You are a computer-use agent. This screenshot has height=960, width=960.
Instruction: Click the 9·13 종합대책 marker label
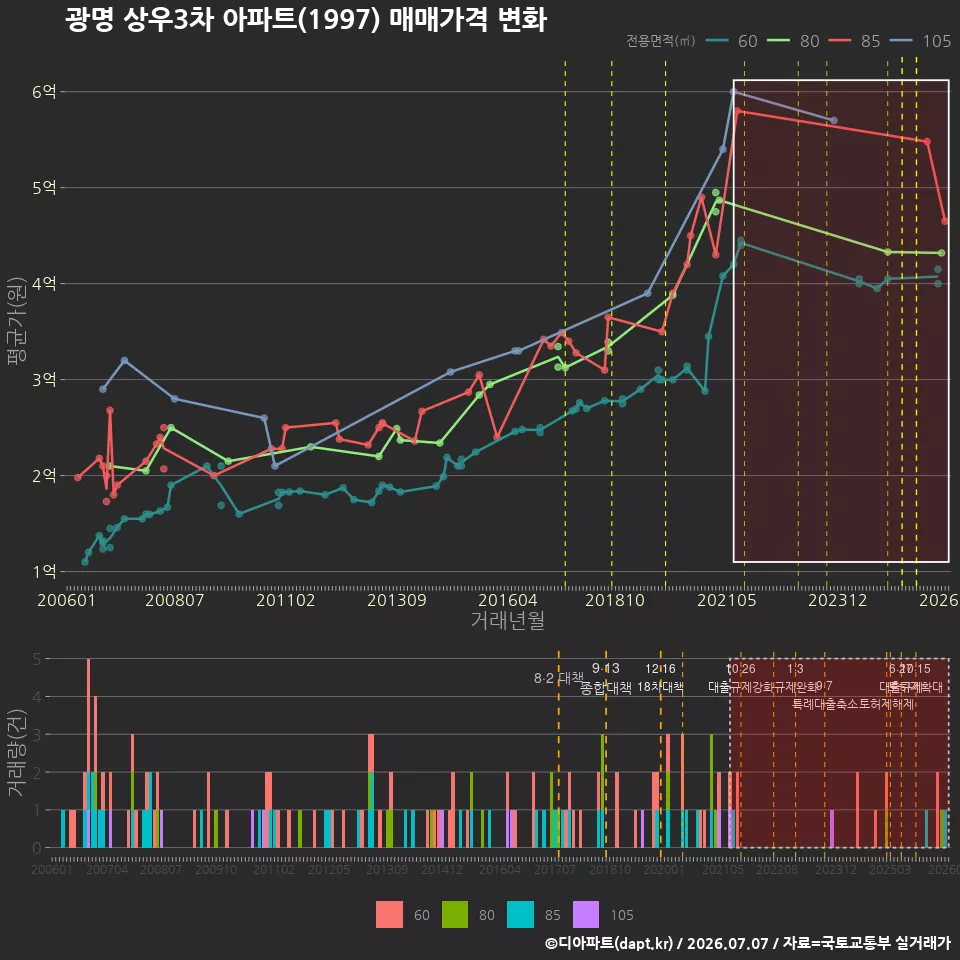point(606,678)
